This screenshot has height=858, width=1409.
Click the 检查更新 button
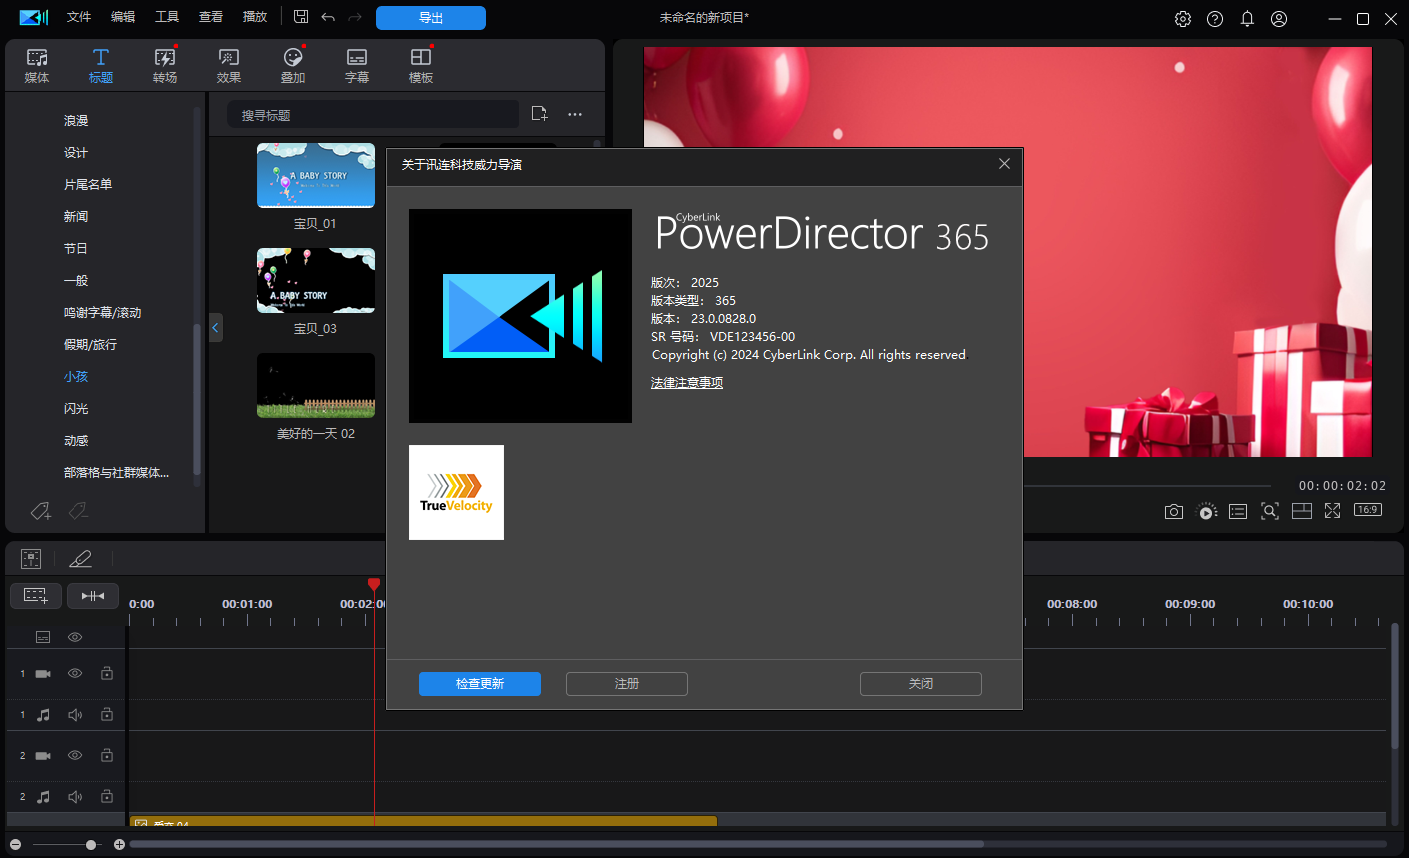[480, 684]
